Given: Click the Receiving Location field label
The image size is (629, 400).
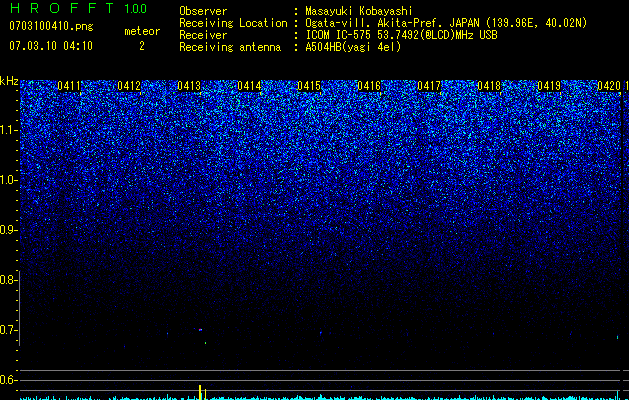Looking at the screenshot, I should tap(233, 23).
